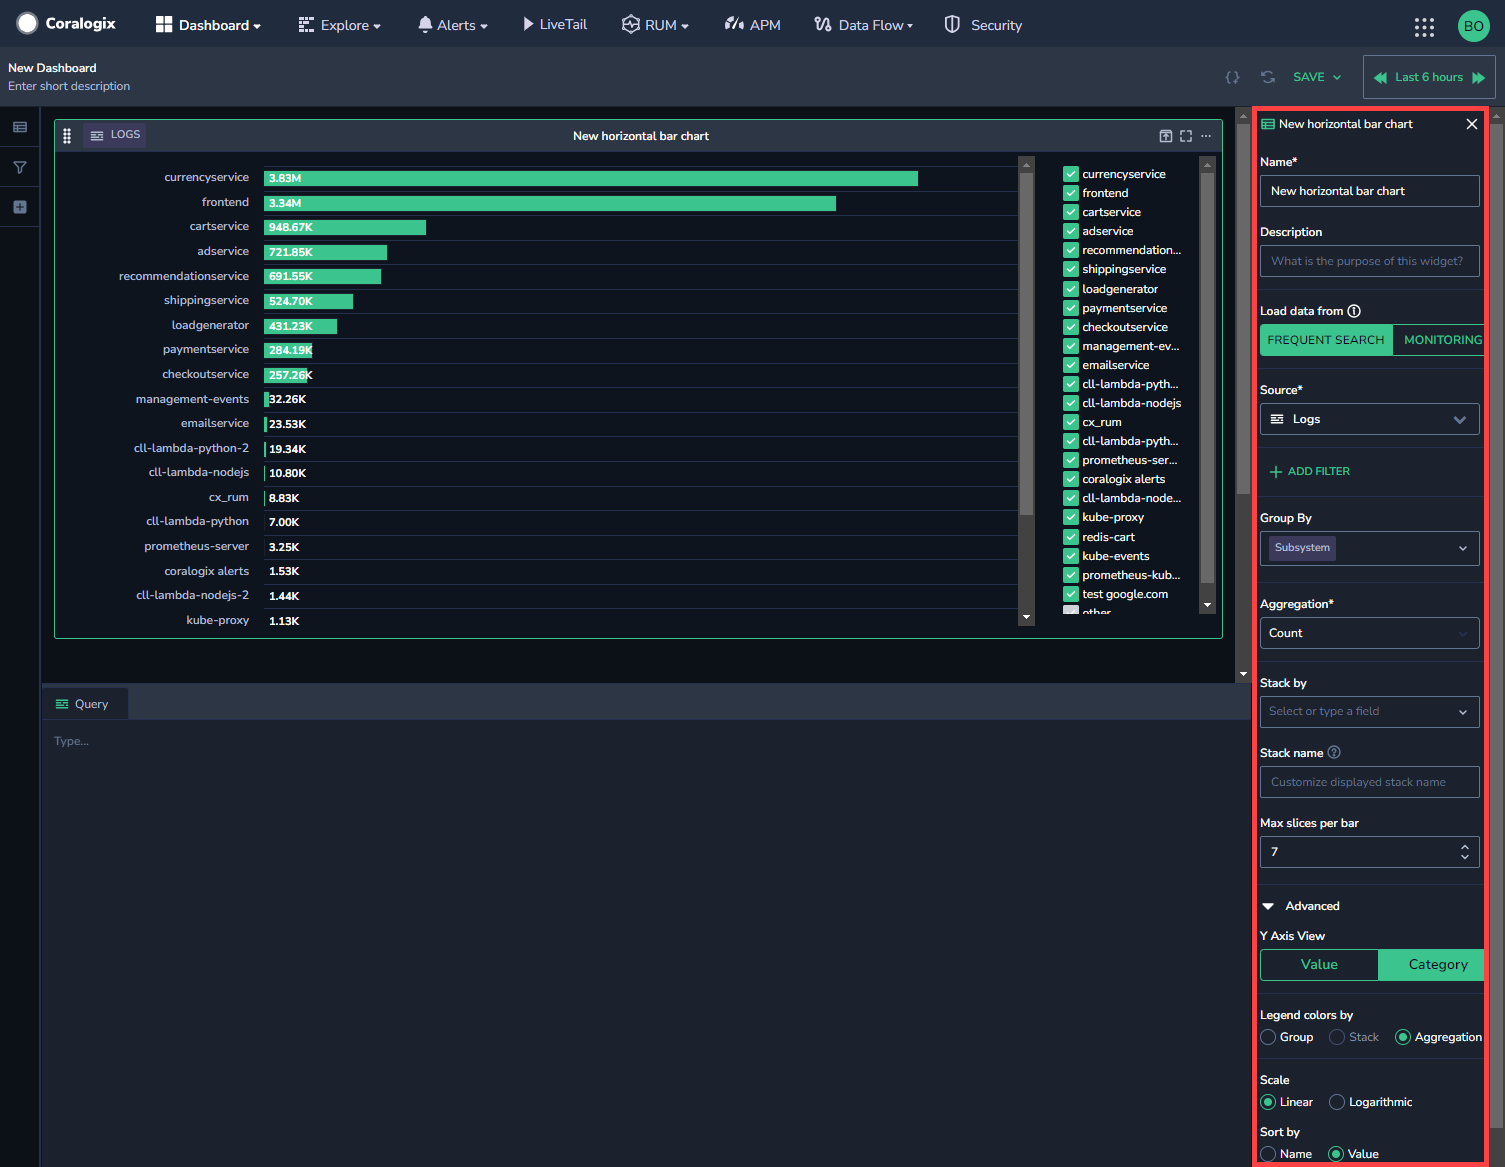Jump to earlier time with left arrows
The image size is (1505, 1167).
tap(1380, 77)
